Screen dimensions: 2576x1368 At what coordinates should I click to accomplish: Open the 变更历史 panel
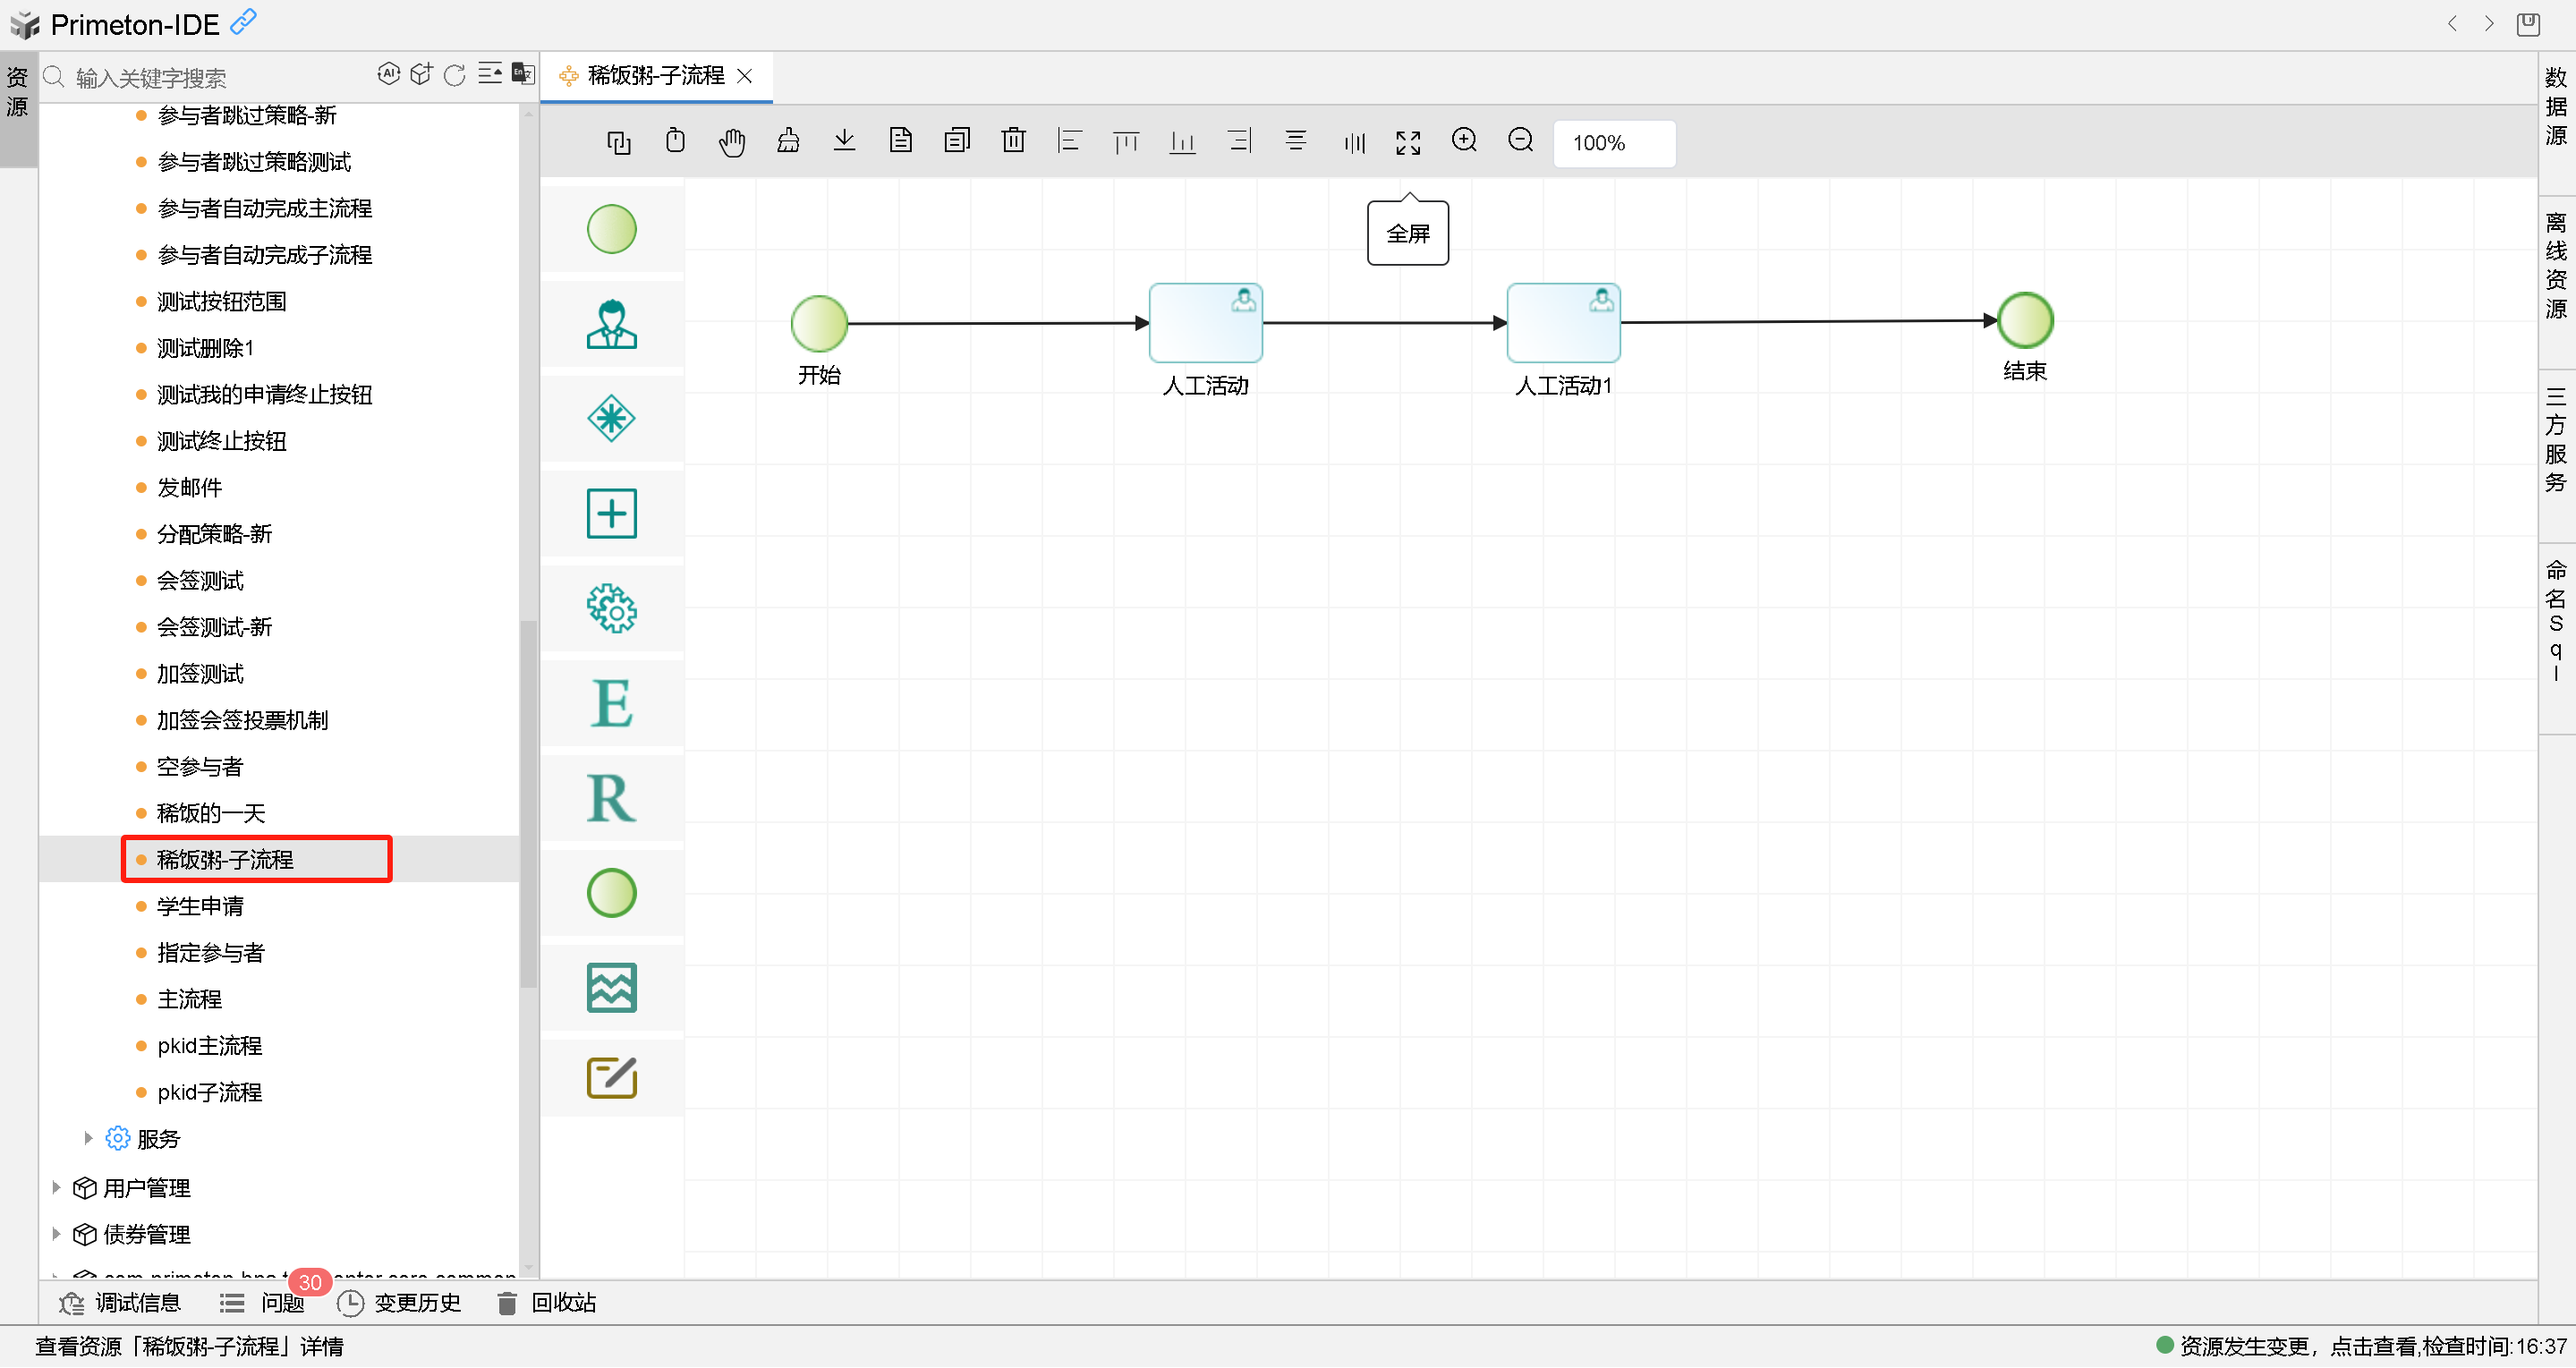399,1302
